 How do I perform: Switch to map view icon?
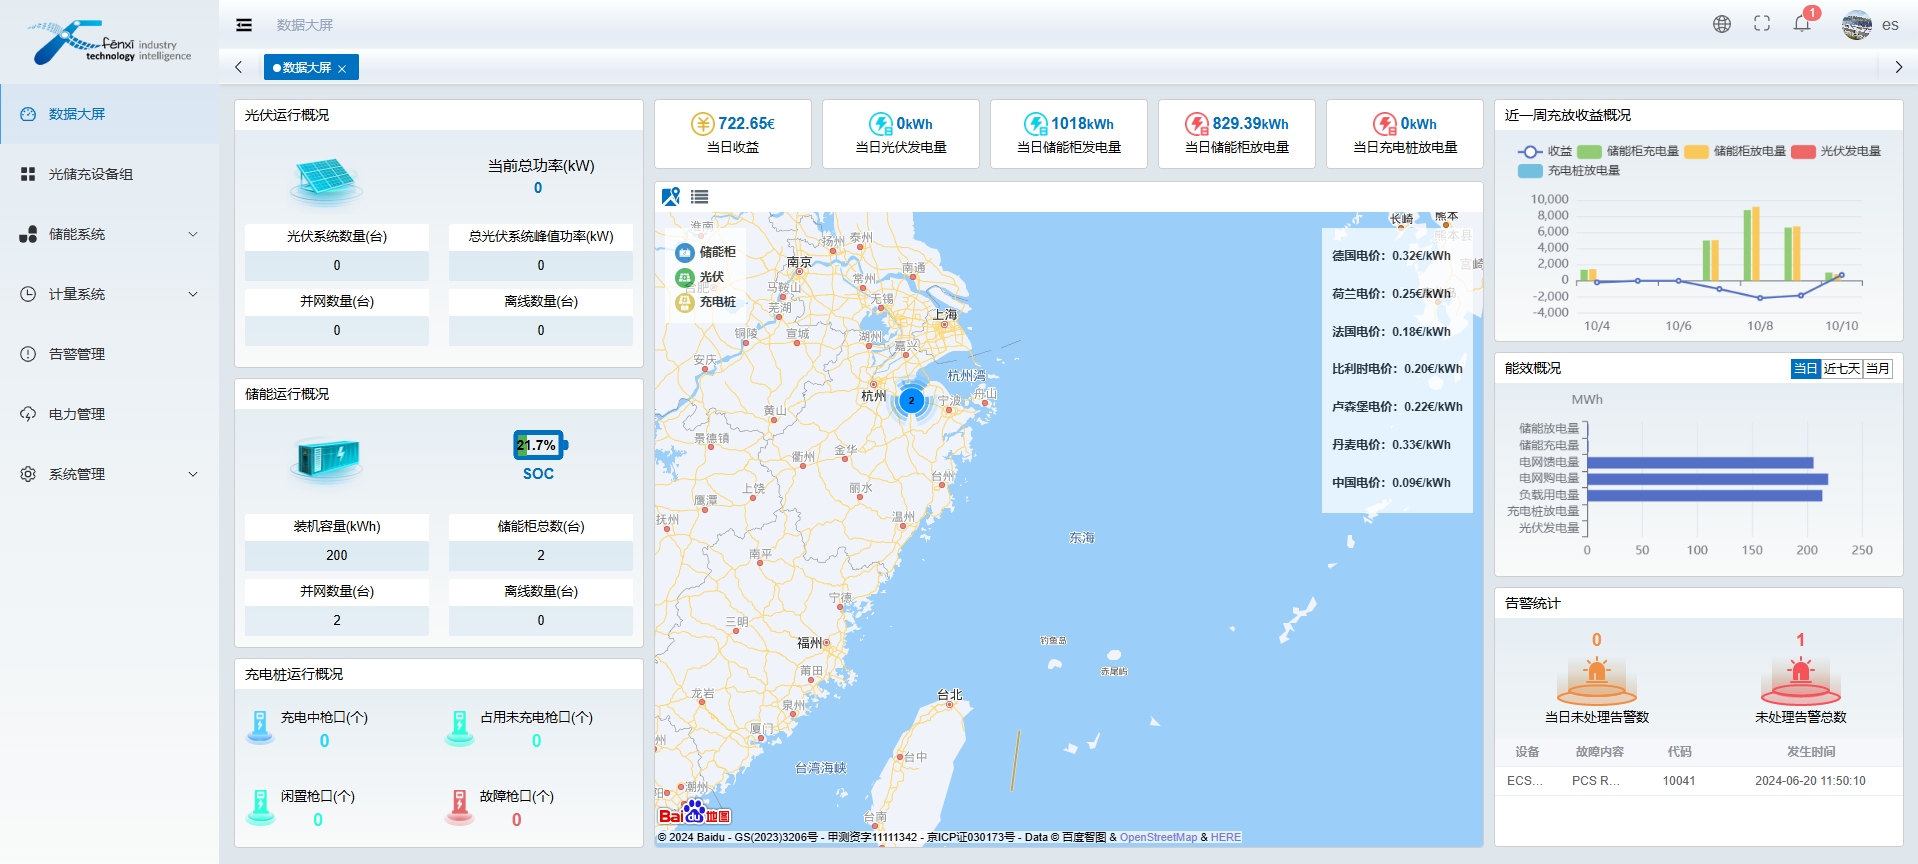tap(670, 197)
